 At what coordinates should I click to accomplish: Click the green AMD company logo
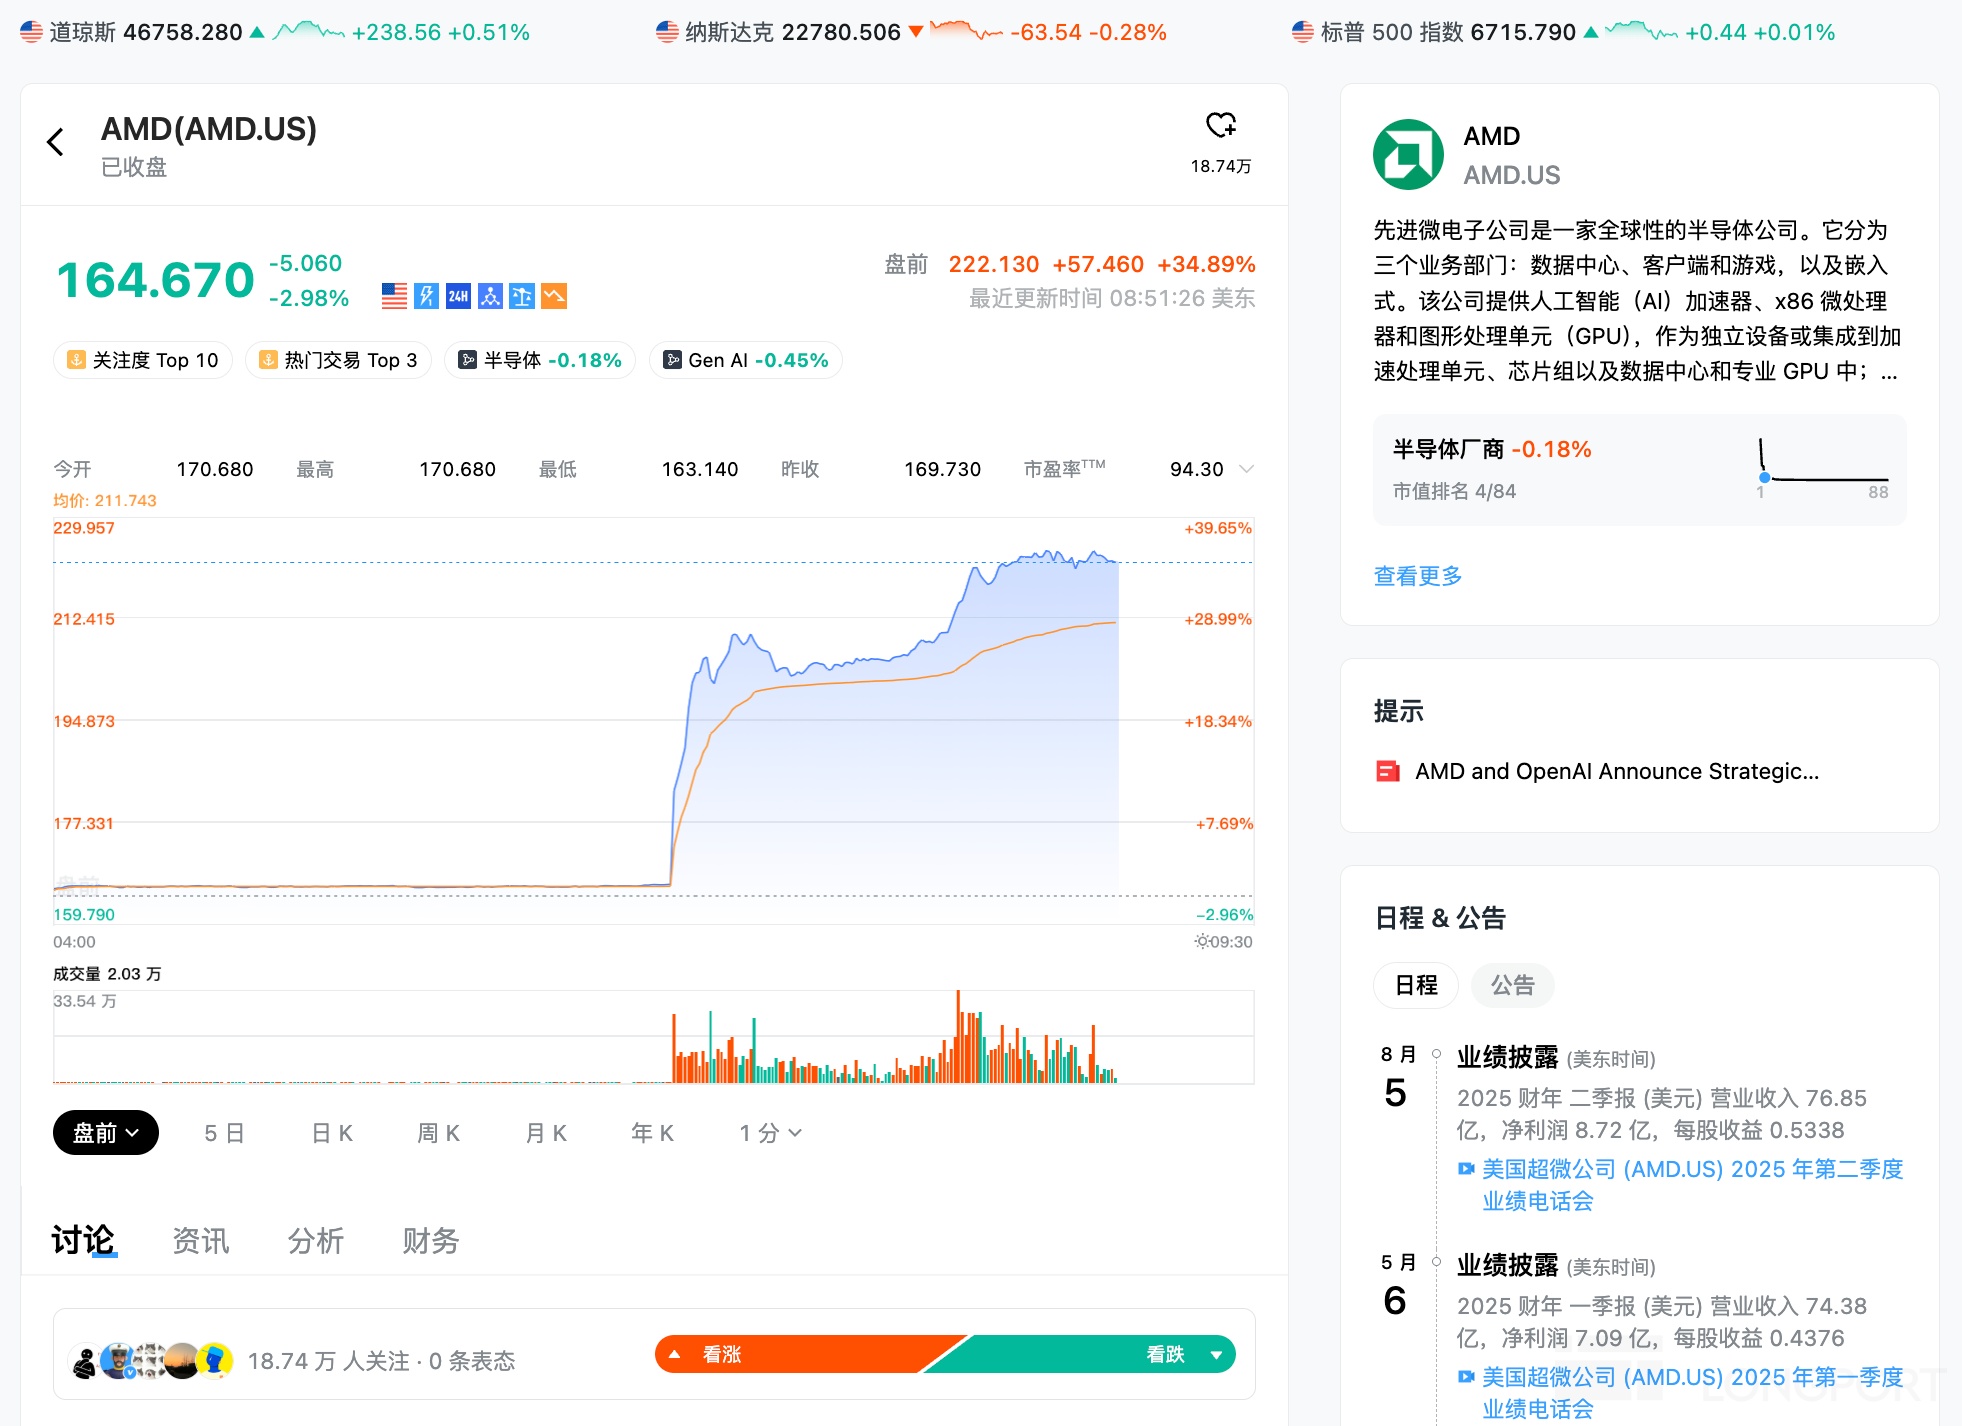(1408, 155)
